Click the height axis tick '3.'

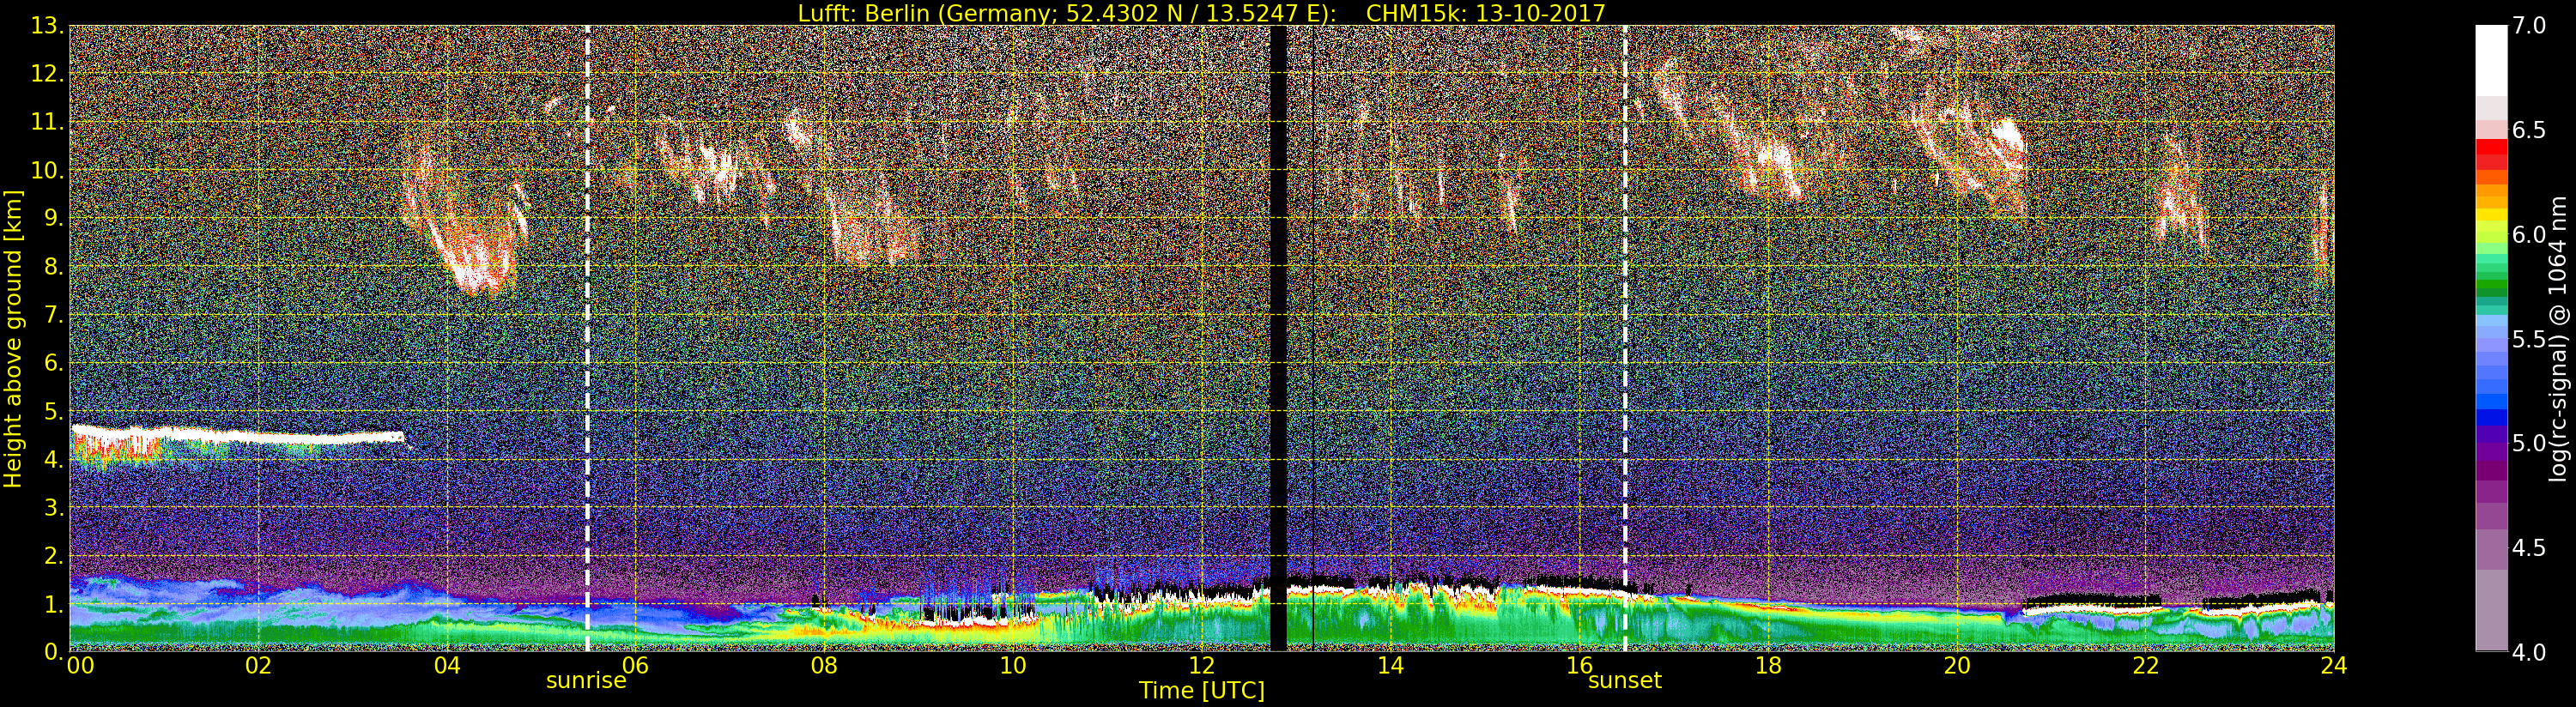coord(54,507)
